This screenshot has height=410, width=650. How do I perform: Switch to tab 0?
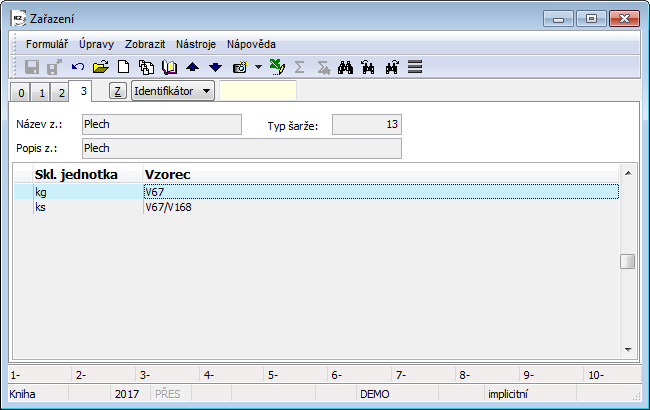pos(21,92)
